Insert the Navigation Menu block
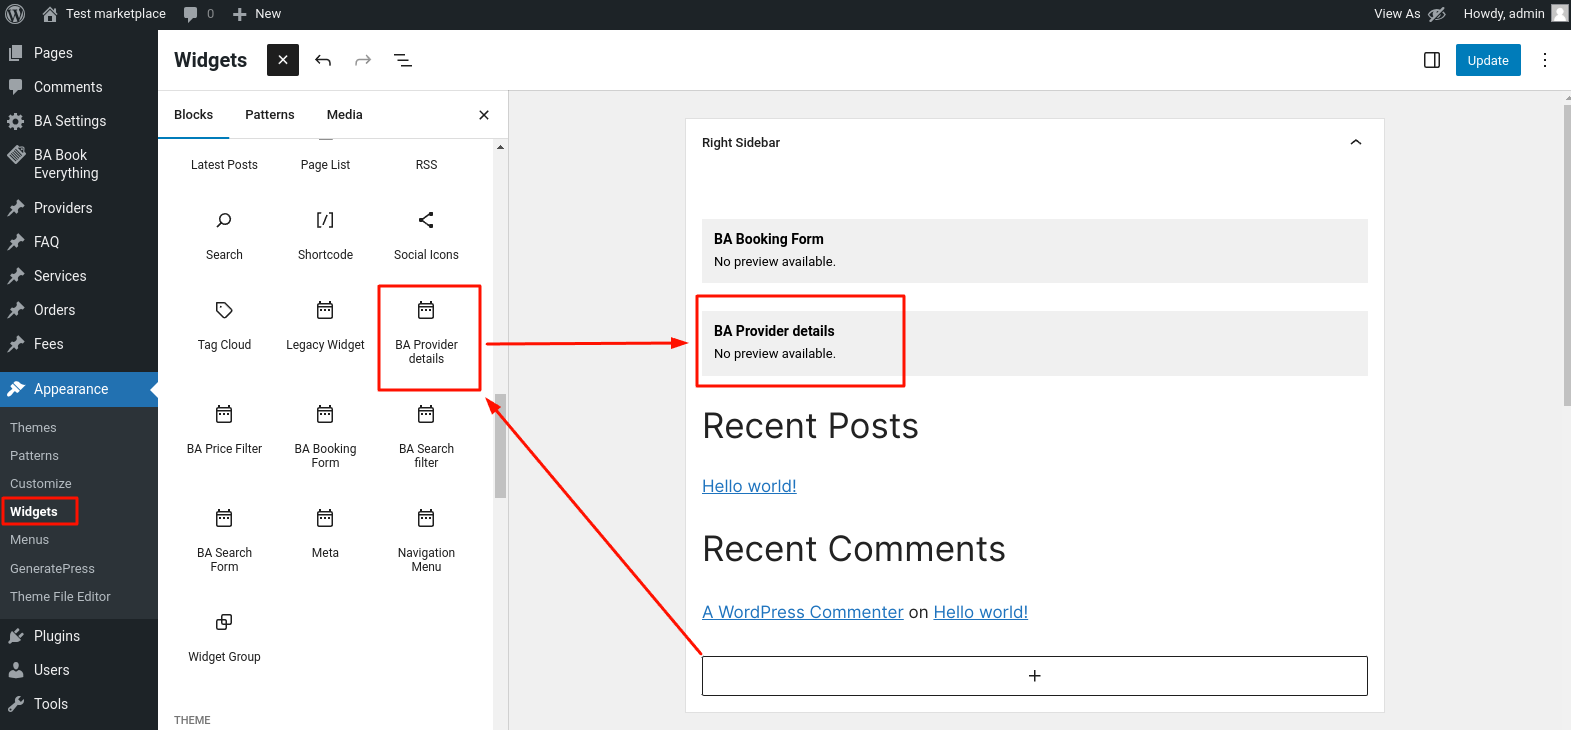 click(x=426, y=541)
